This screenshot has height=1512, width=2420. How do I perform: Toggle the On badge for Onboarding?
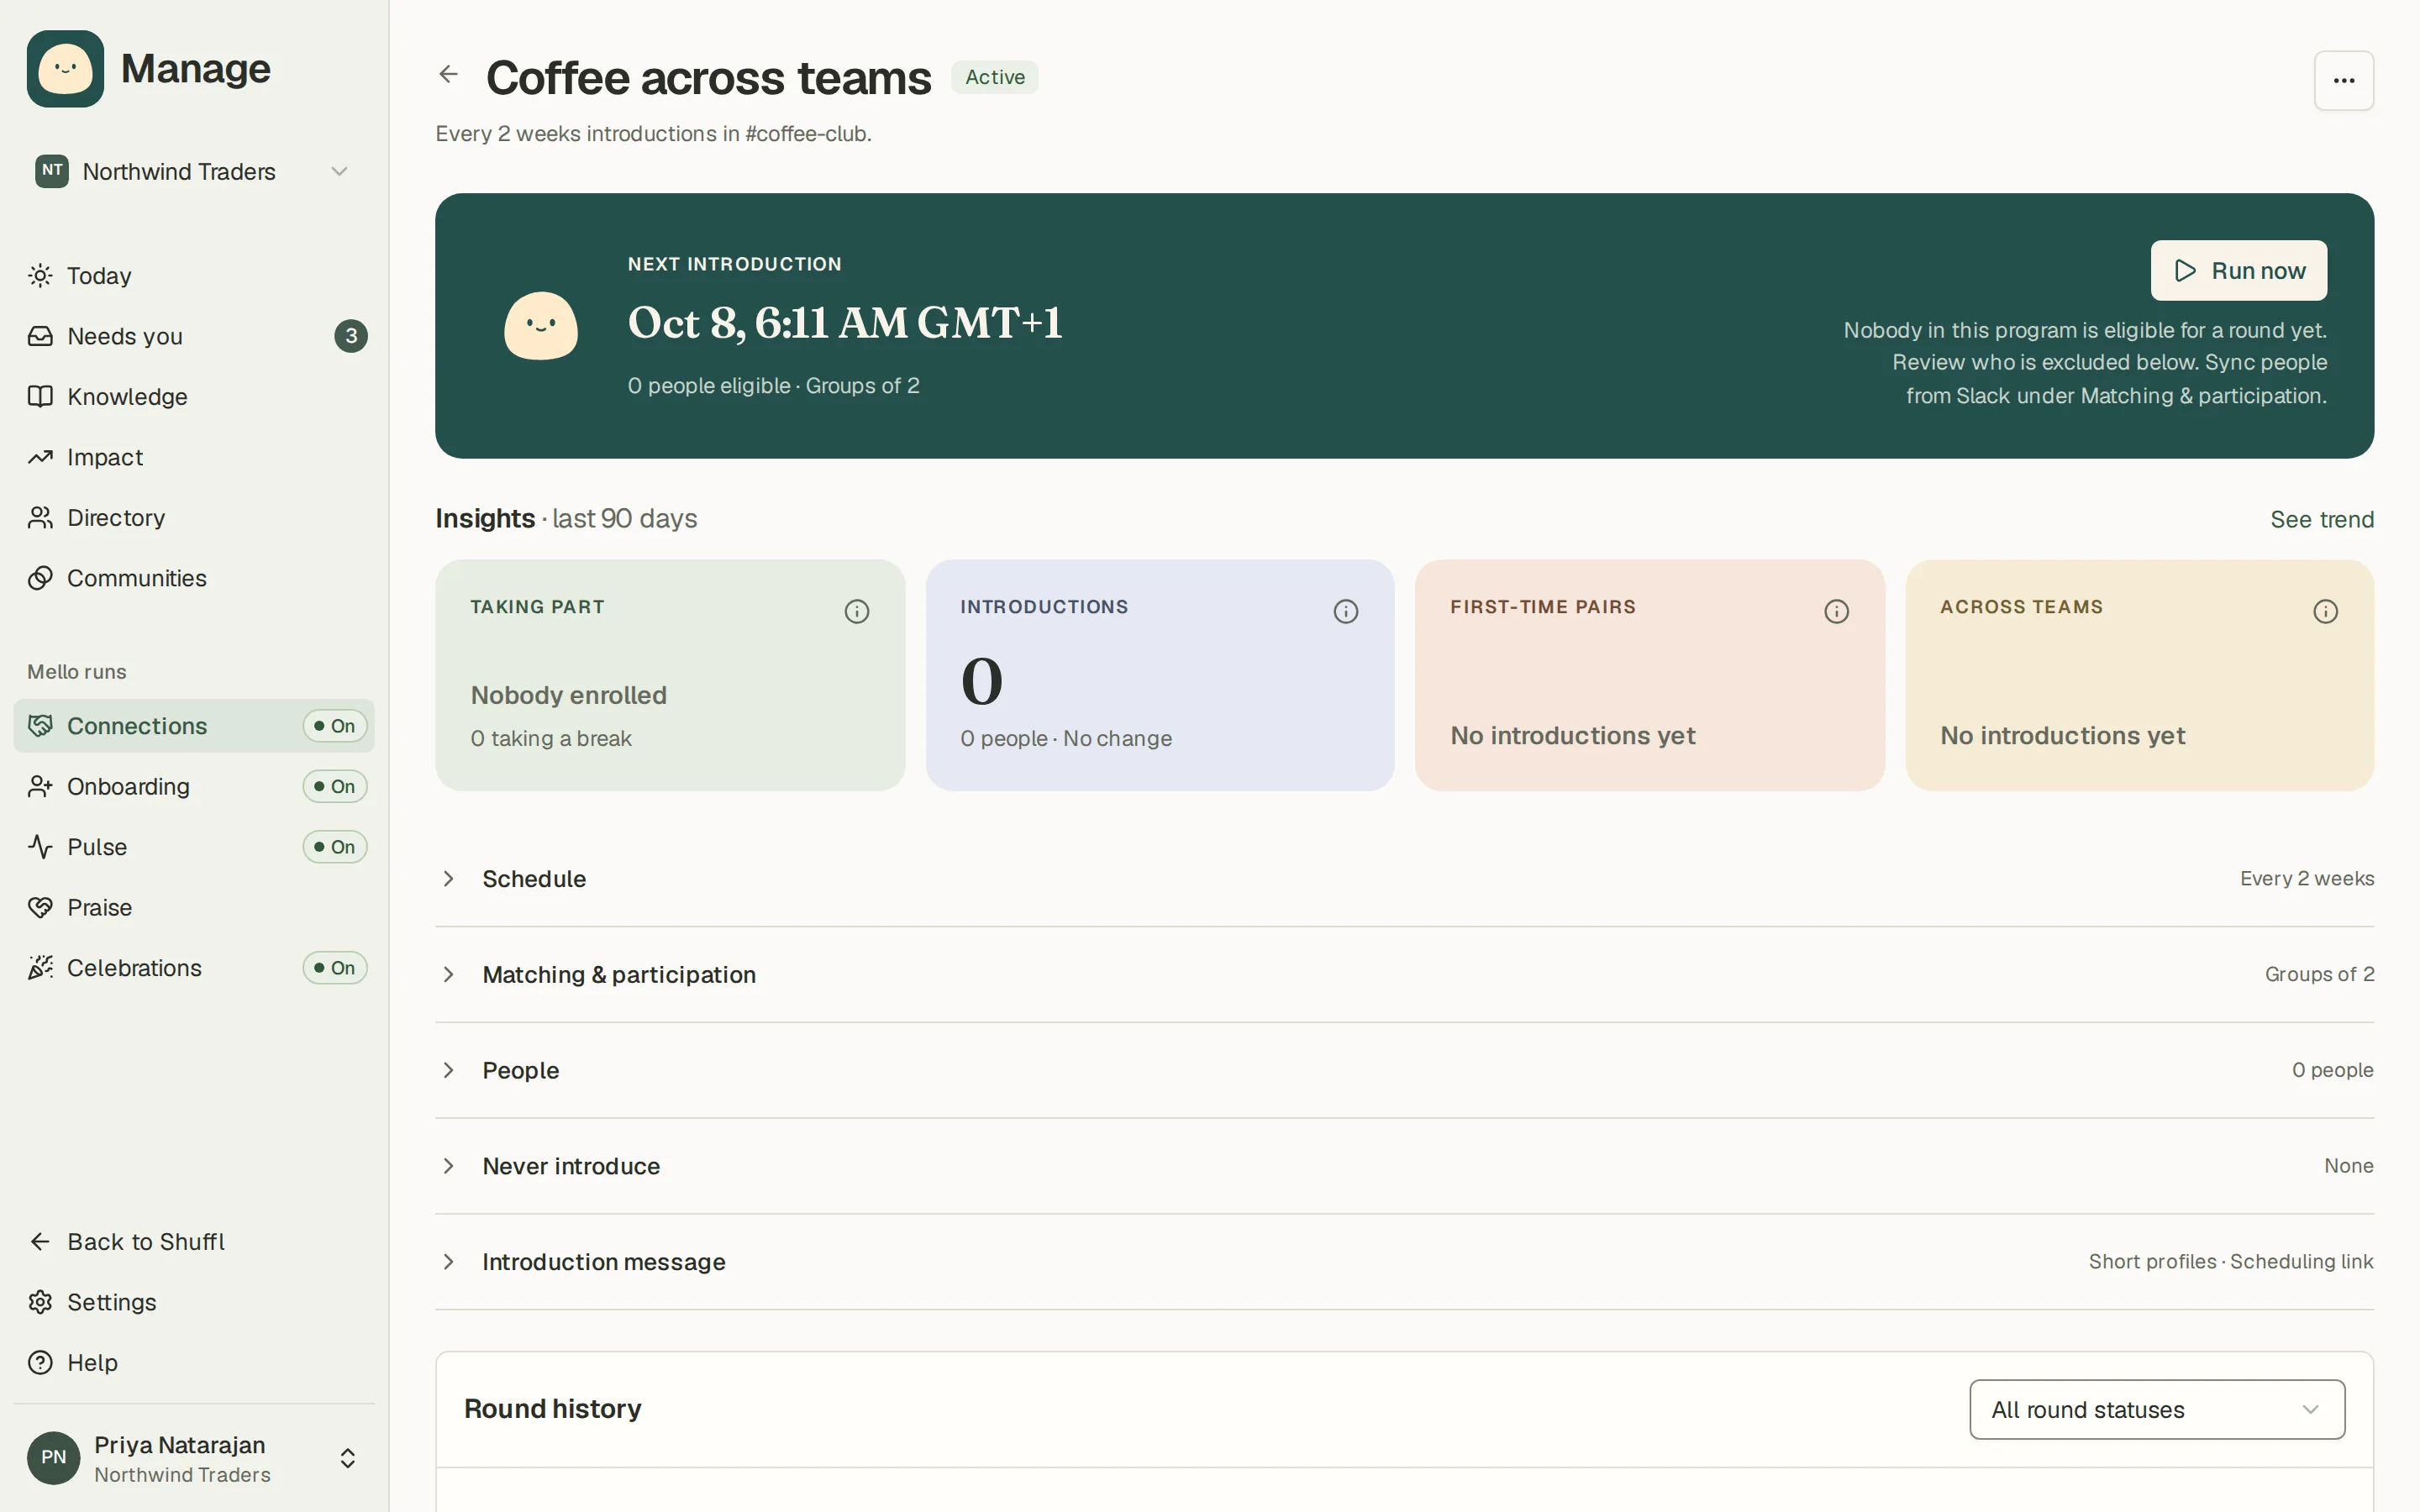335,787
